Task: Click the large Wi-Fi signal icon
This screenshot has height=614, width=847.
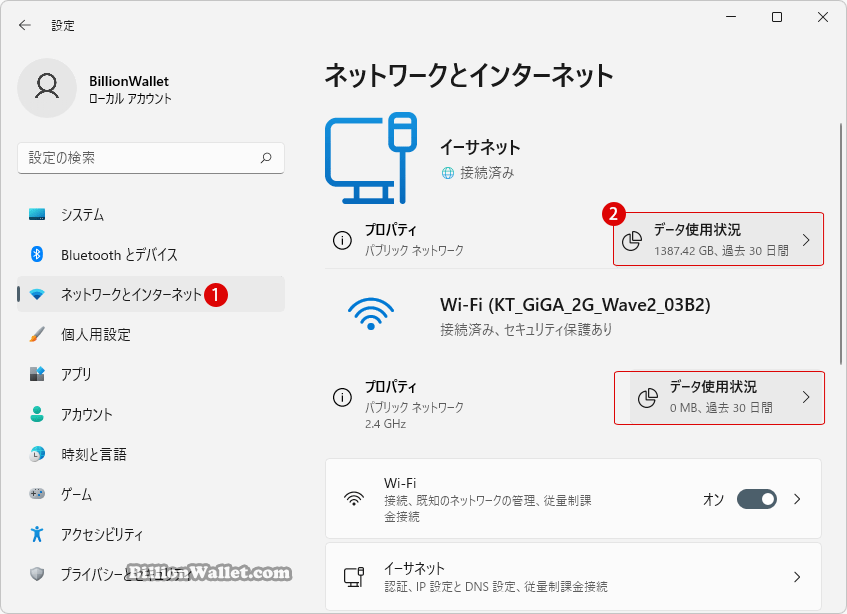Action: (371, 314)
